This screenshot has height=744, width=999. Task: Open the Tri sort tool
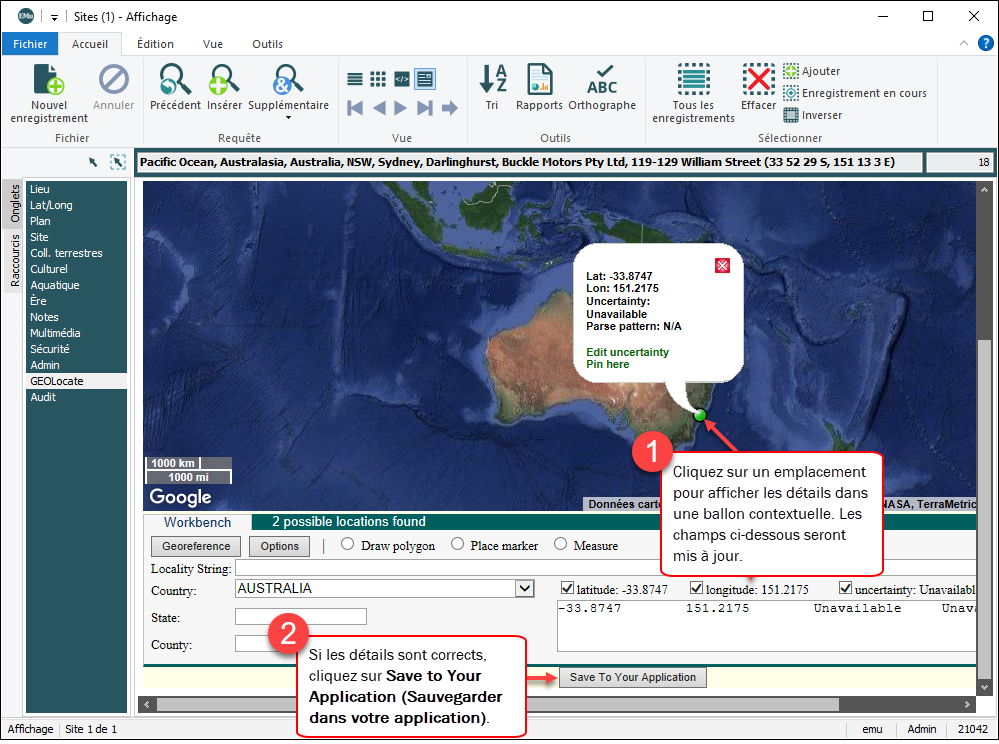pos(492,81)
